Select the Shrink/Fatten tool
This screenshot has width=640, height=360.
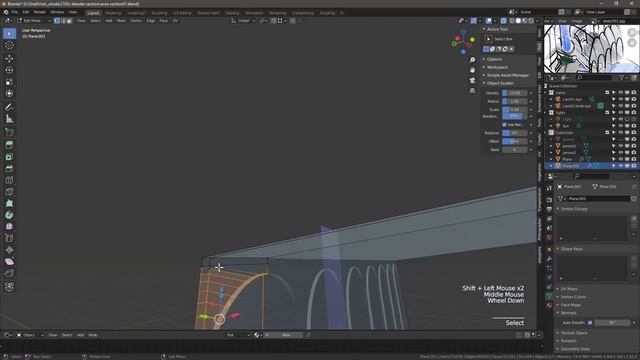click(x=9, y=250)
